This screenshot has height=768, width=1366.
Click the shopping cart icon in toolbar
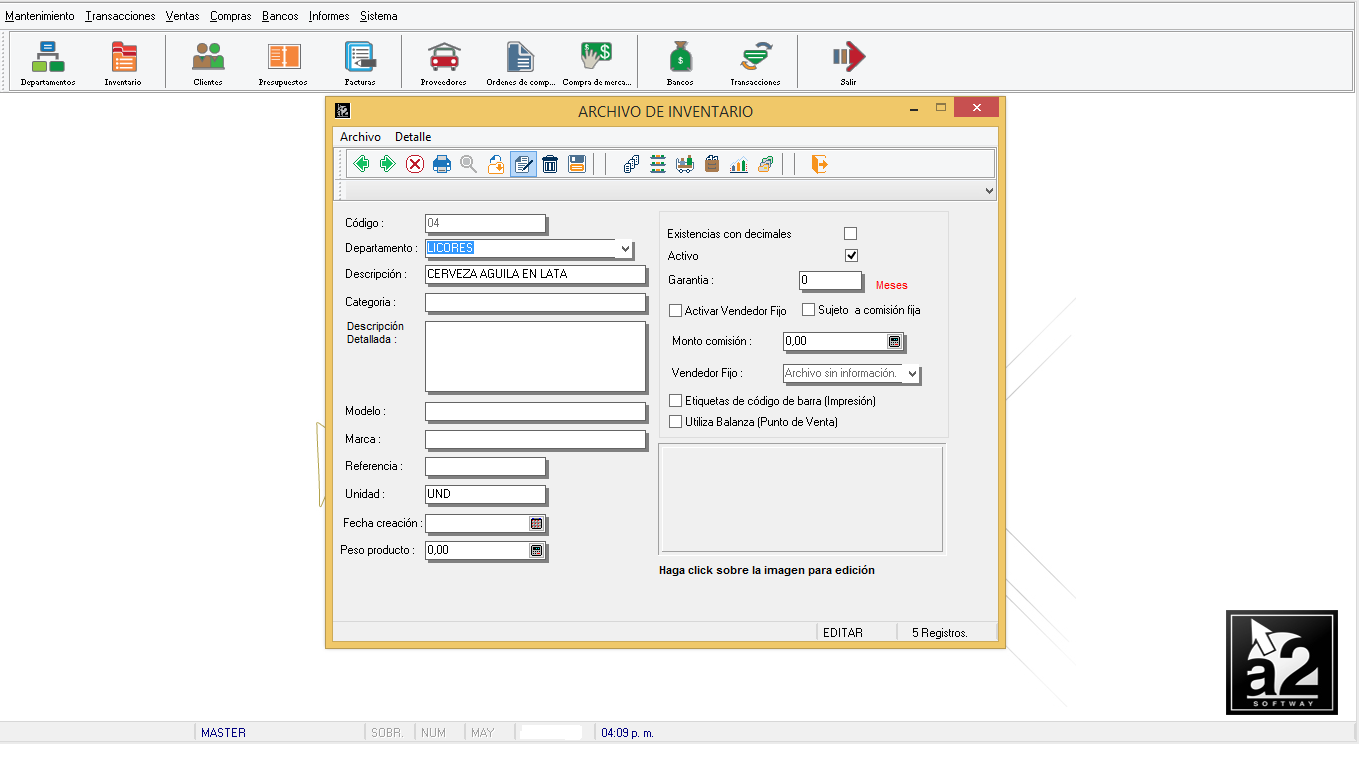(685, 164)
